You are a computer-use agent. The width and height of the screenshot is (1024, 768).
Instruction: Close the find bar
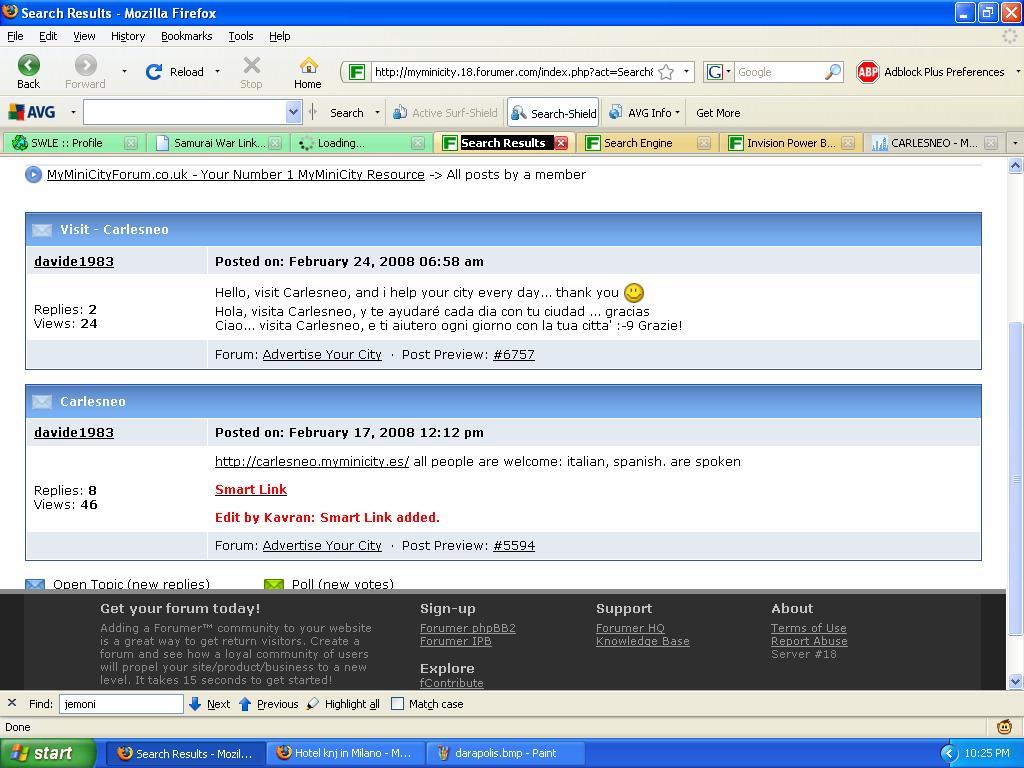click(x=12, y=704)
